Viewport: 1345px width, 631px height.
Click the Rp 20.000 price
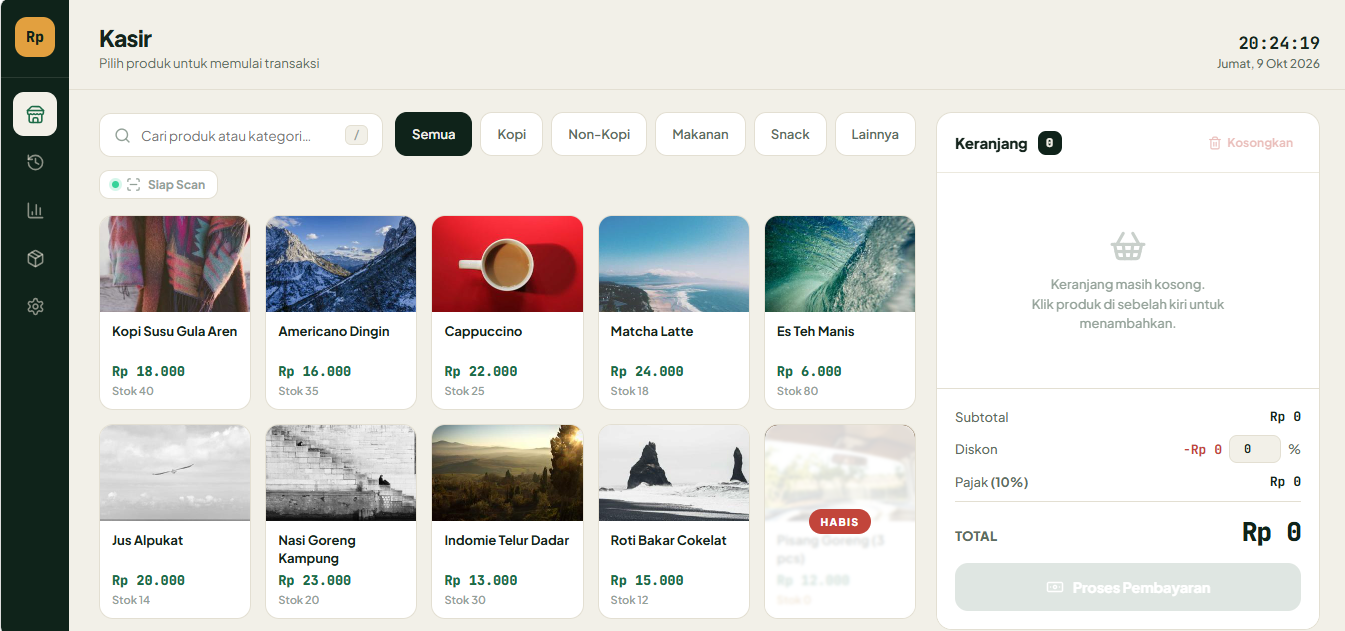tap(148, 580)
